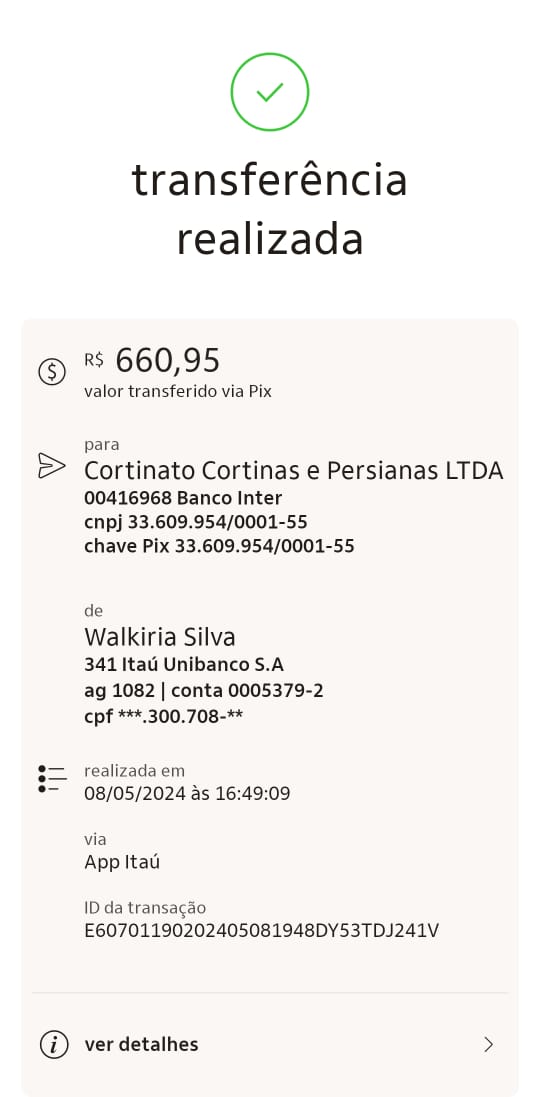The width and height of the screenshot is (540, 1097).
Task: Click the dollar sign amount icon
Action: tap(52, 371)
